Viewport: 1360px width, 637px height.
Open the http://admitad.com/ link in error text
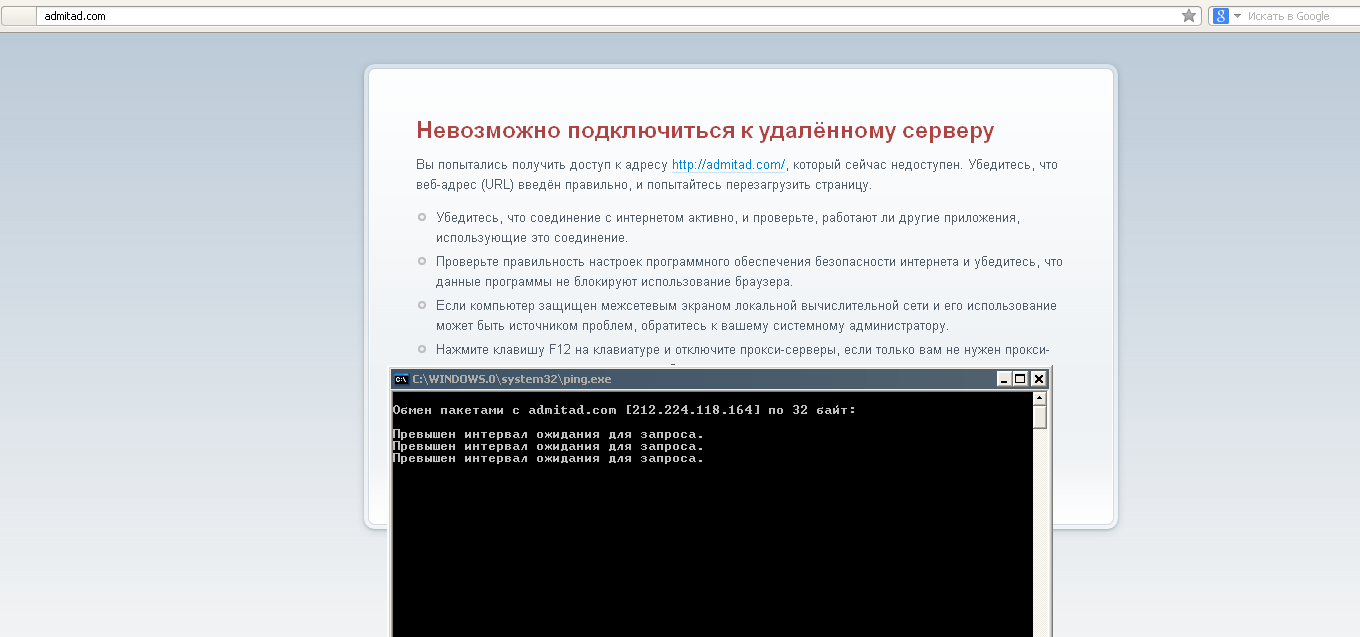click(x=728, y=164)
